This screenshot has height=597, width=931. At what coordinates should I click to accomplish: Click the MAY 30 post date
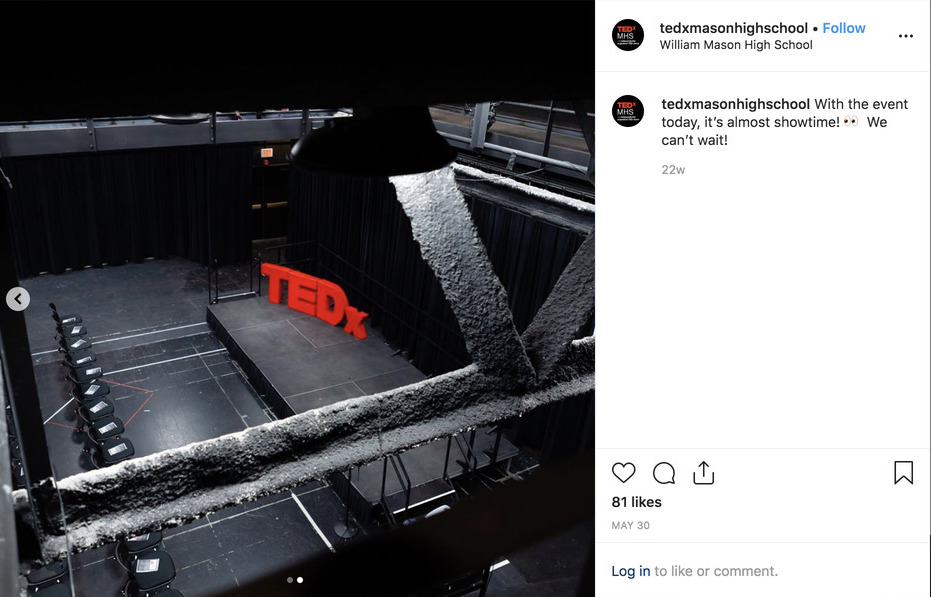point(631,526)
